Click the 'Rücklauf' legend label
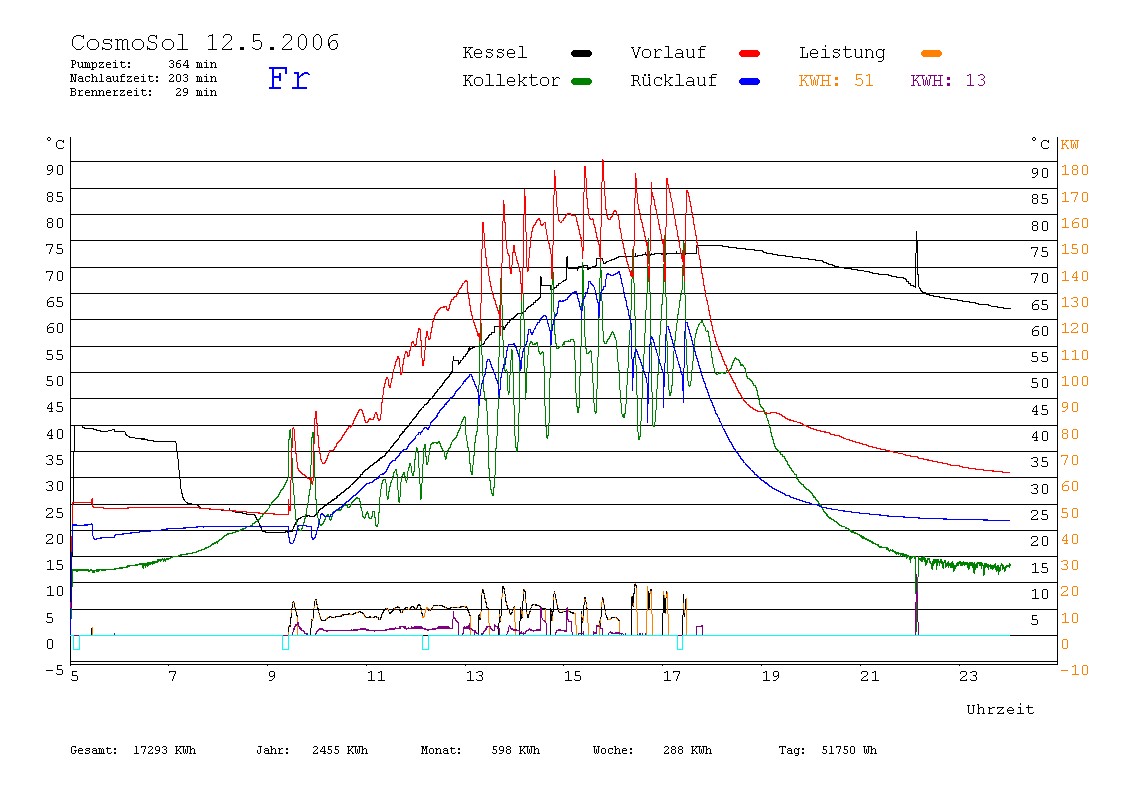 pyautogui.click(x=674, y=81)
